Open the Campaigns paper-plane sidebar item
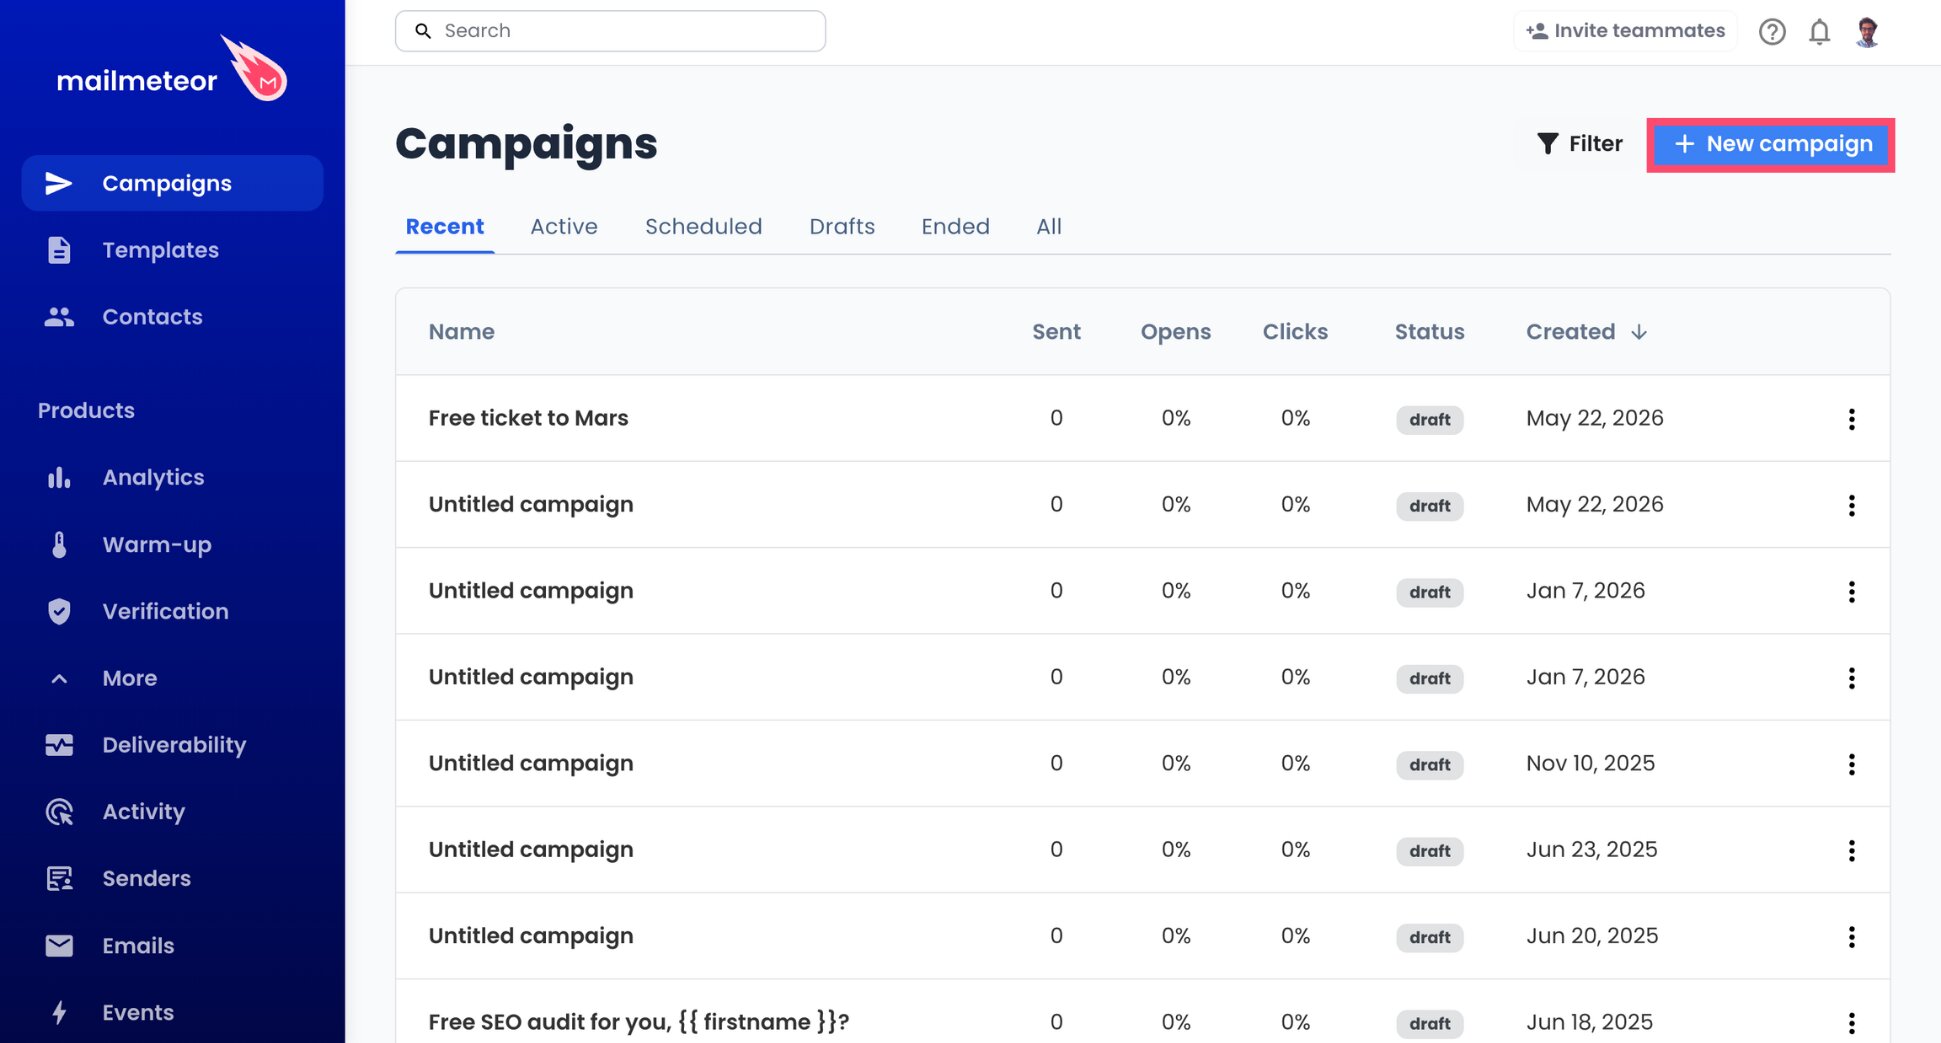 click(172, 183)
